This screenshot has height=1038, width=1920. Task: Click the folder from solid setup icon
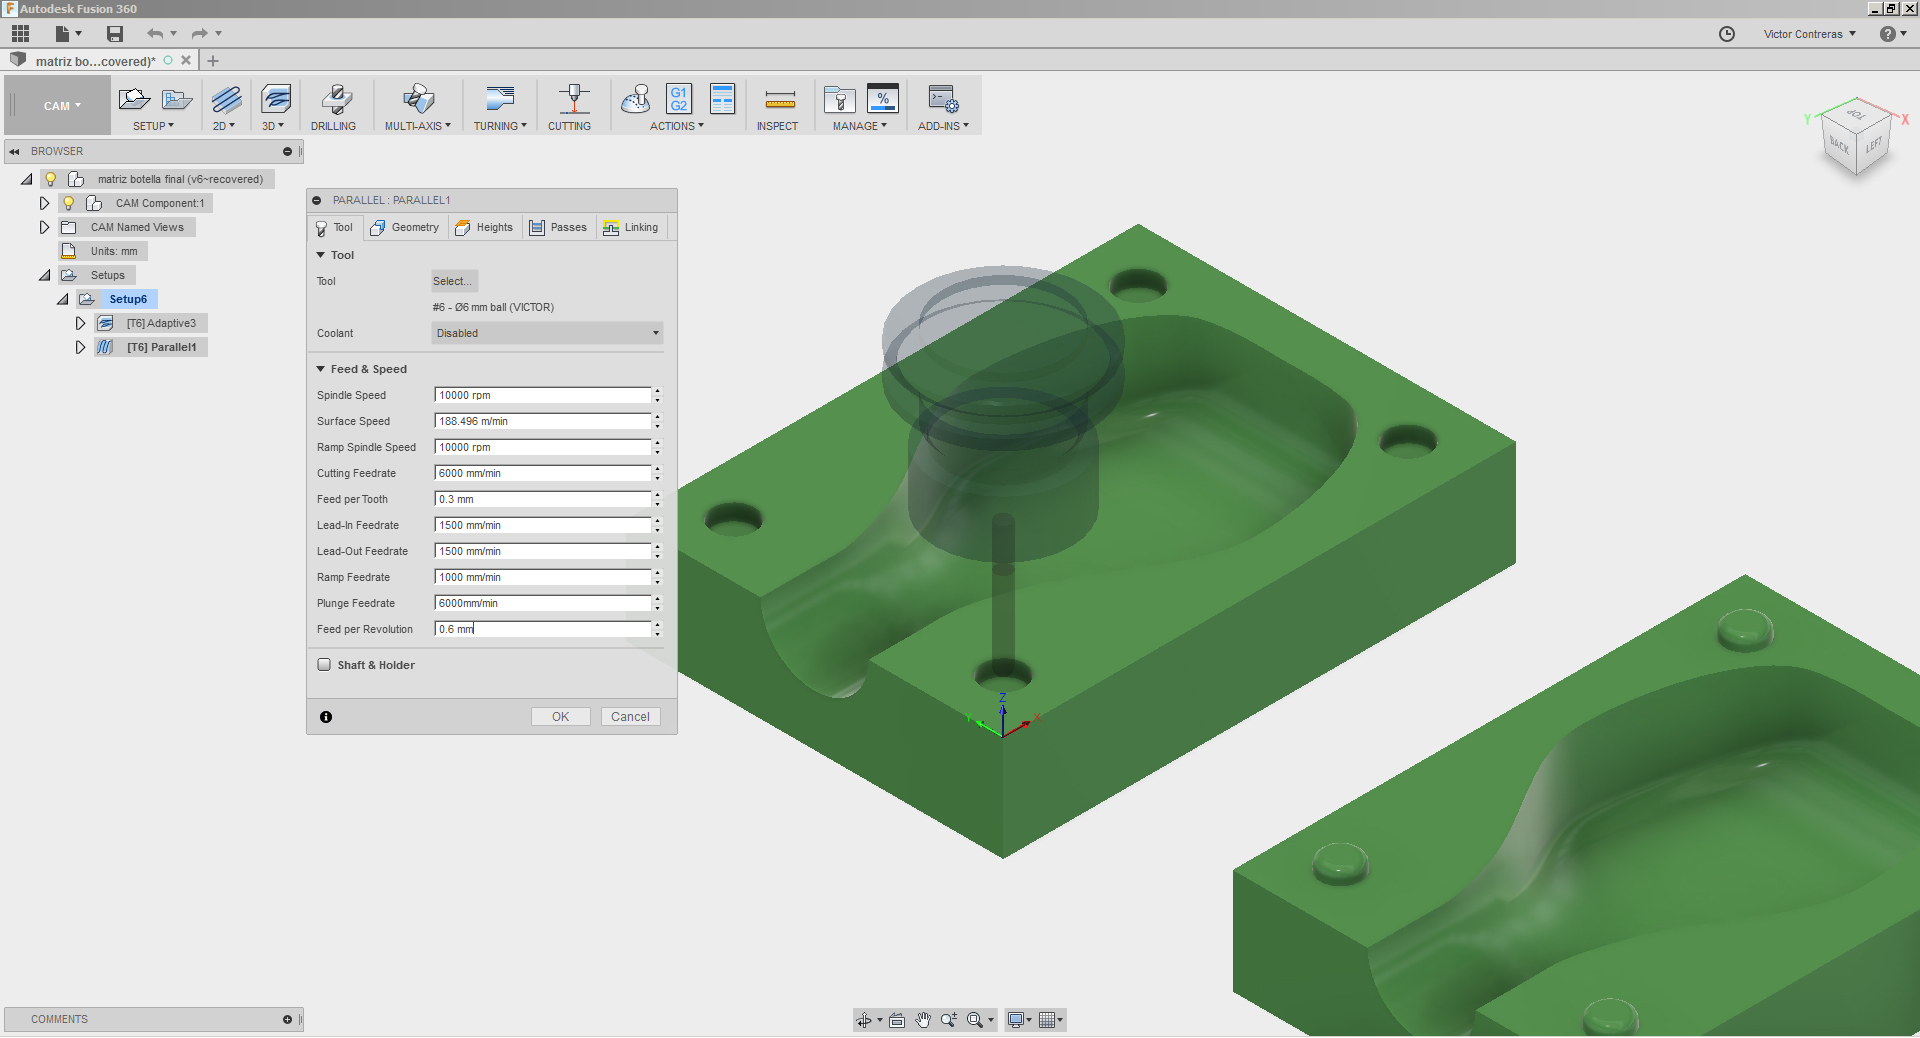coord(177,99)
